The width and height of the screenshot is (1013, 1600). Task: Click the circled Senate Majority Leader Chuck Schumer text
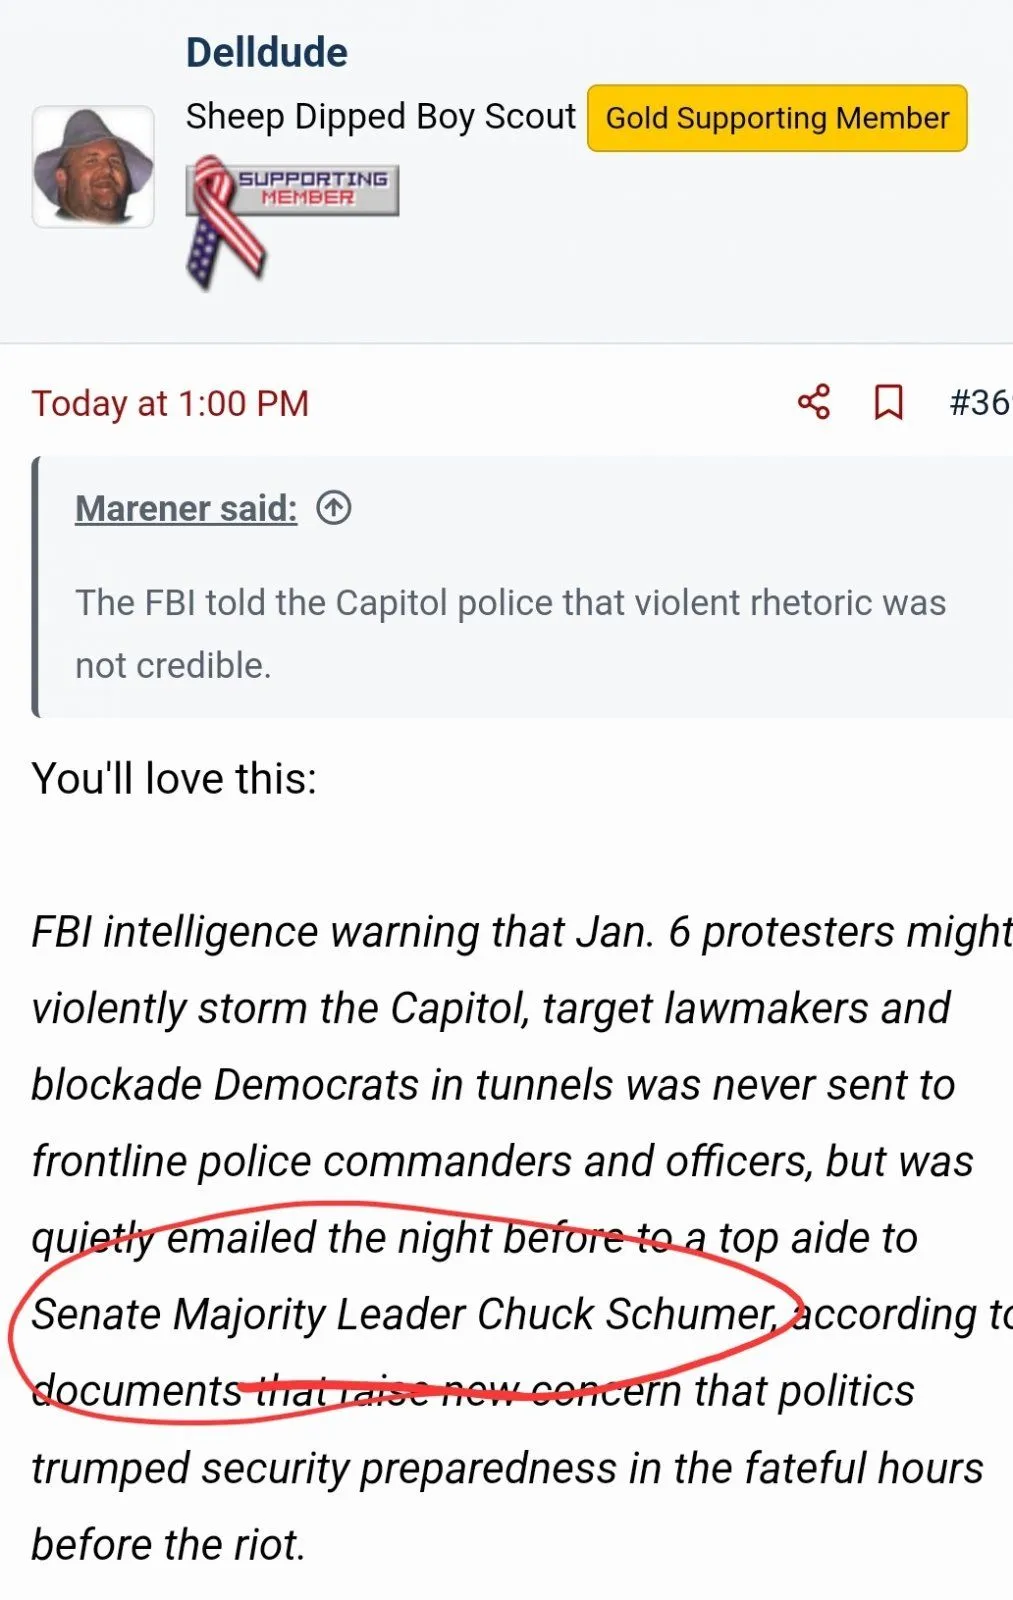pos(403,1314)
